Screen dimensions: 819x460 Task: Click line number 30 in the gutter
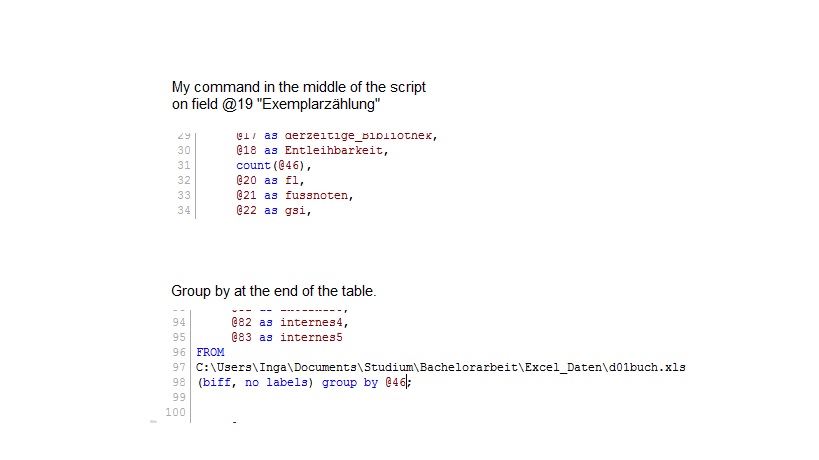[x=183, y=150]
